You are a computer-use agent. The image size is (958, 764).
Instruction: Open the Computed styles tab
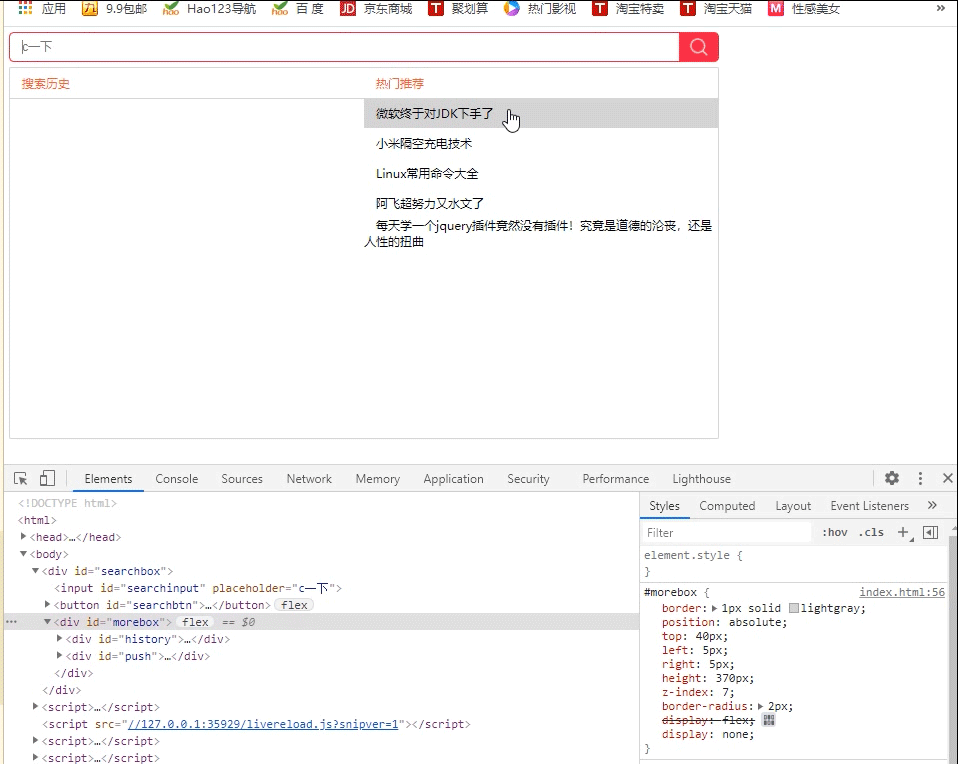[x=727, y=506]
